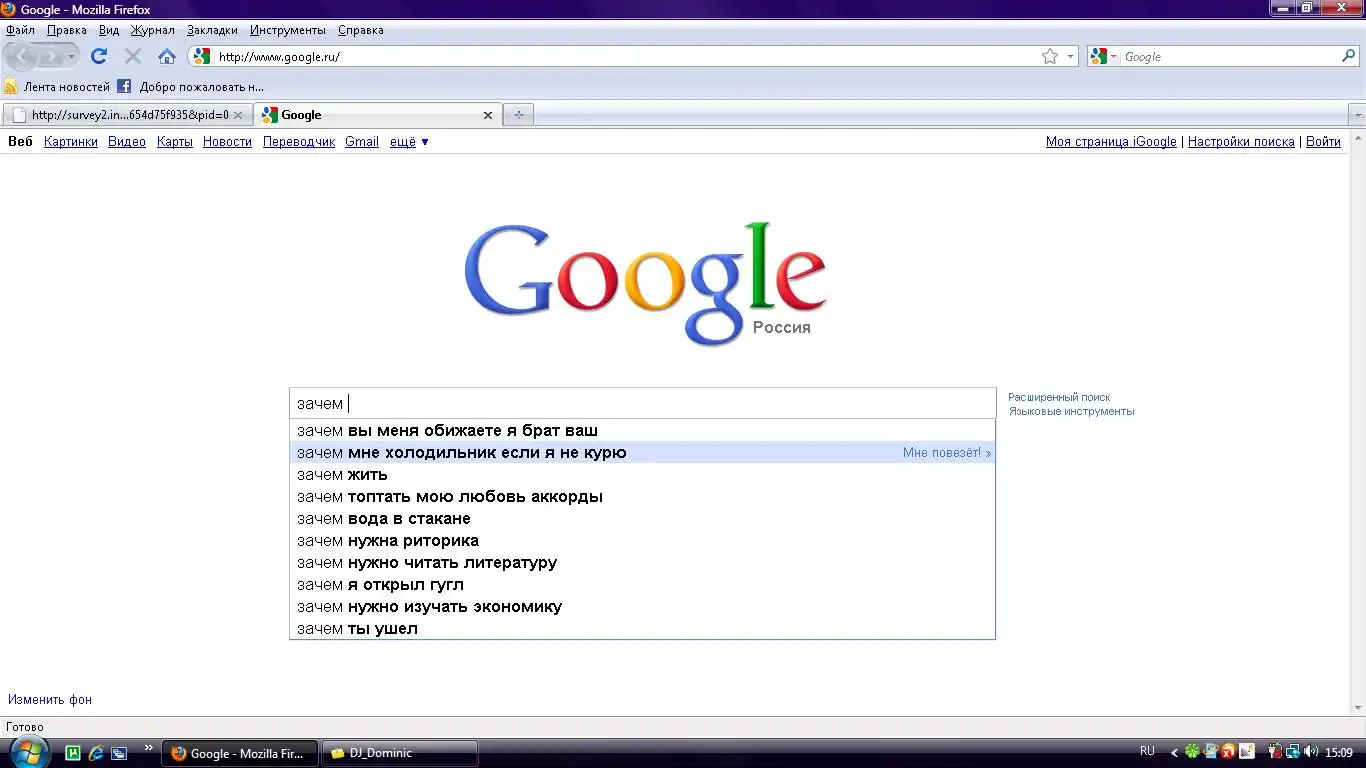Open the search engine selector dropdown
The width and height of the screenshot is (1366, 768).
1104,57
